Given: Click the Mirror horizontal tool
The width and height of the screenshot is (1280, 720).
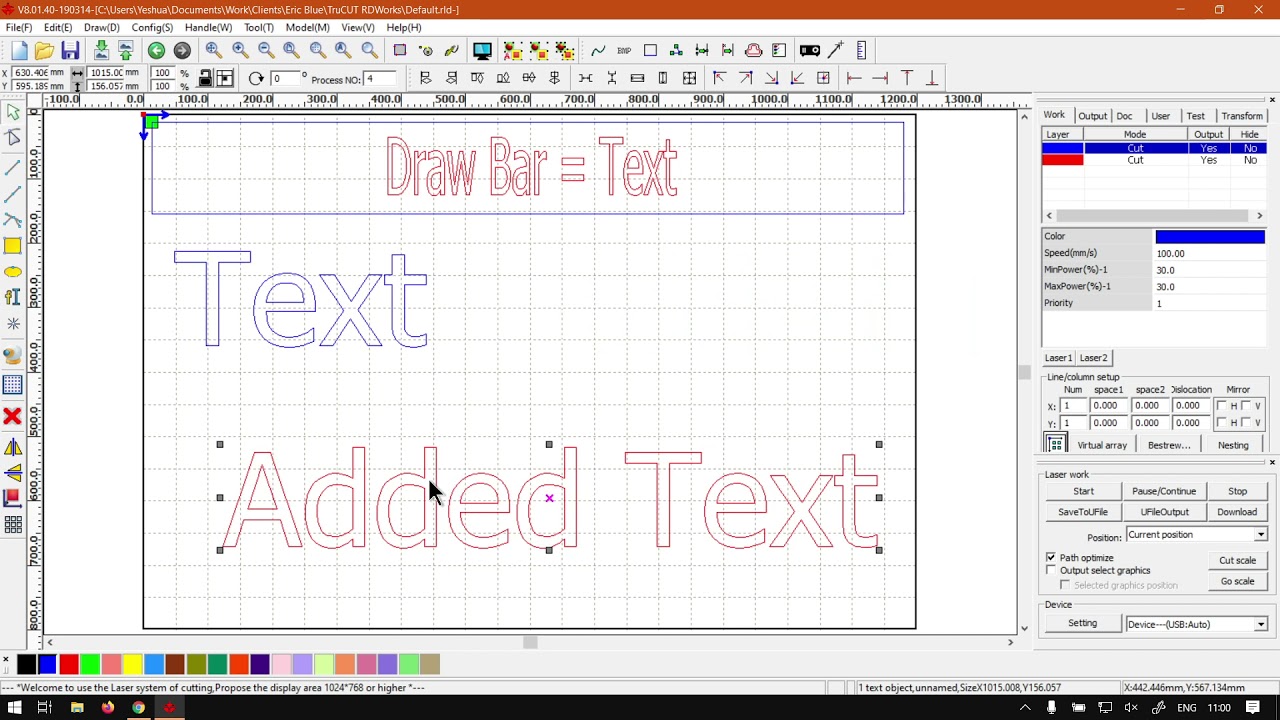Looking at the screenshot, I should (x=13, y=448).
